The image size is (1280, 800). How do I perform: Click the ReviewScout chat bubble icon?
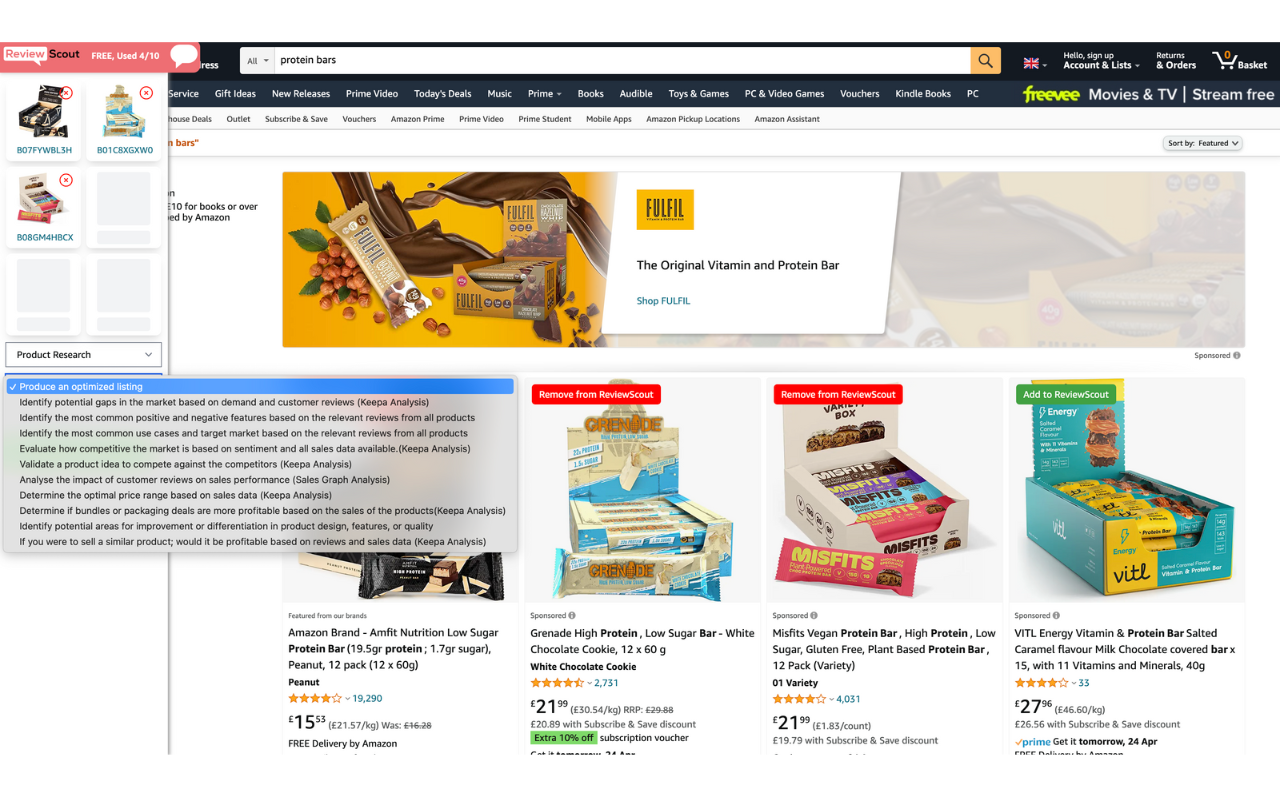point(184,55)
